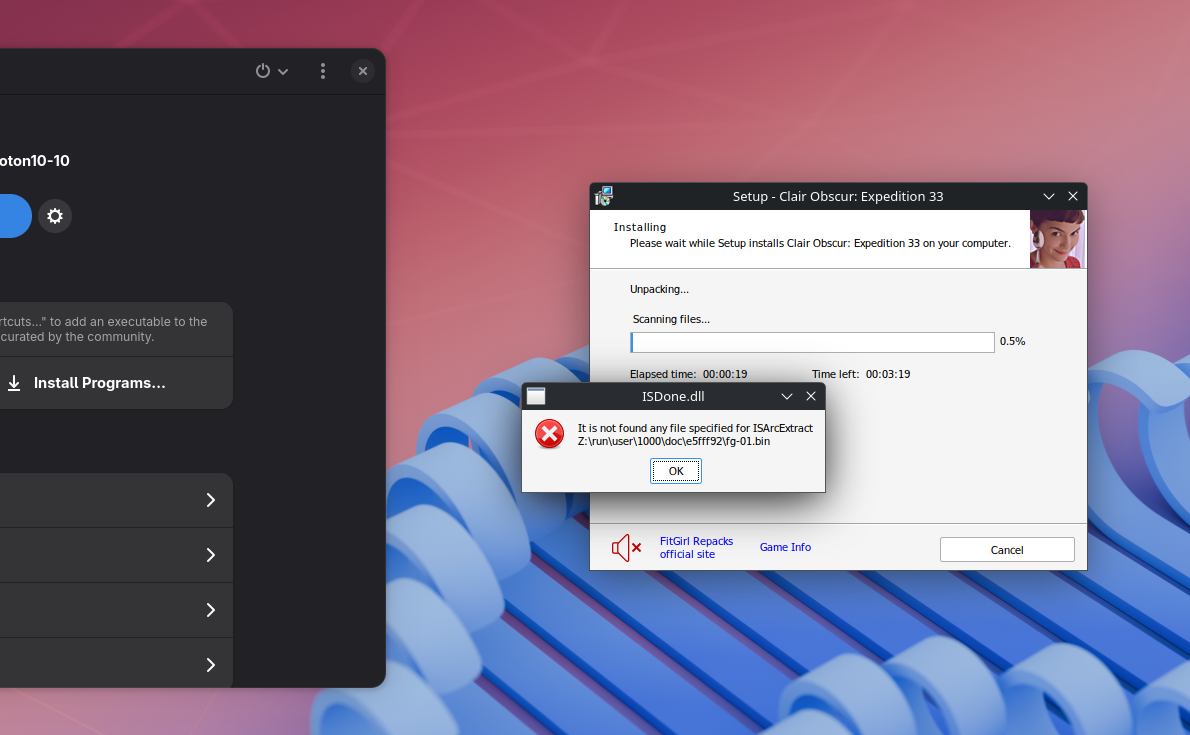
Task: Click the Elapsed time 00:00:19 text
Action: tap(688, 374)
